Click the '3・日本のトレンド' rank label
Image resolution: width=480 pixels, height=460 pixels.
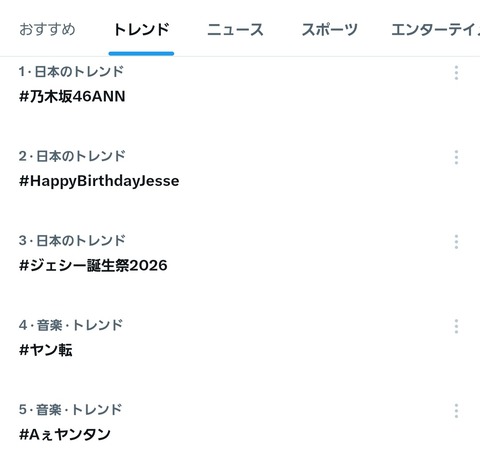tap(72, 241)
